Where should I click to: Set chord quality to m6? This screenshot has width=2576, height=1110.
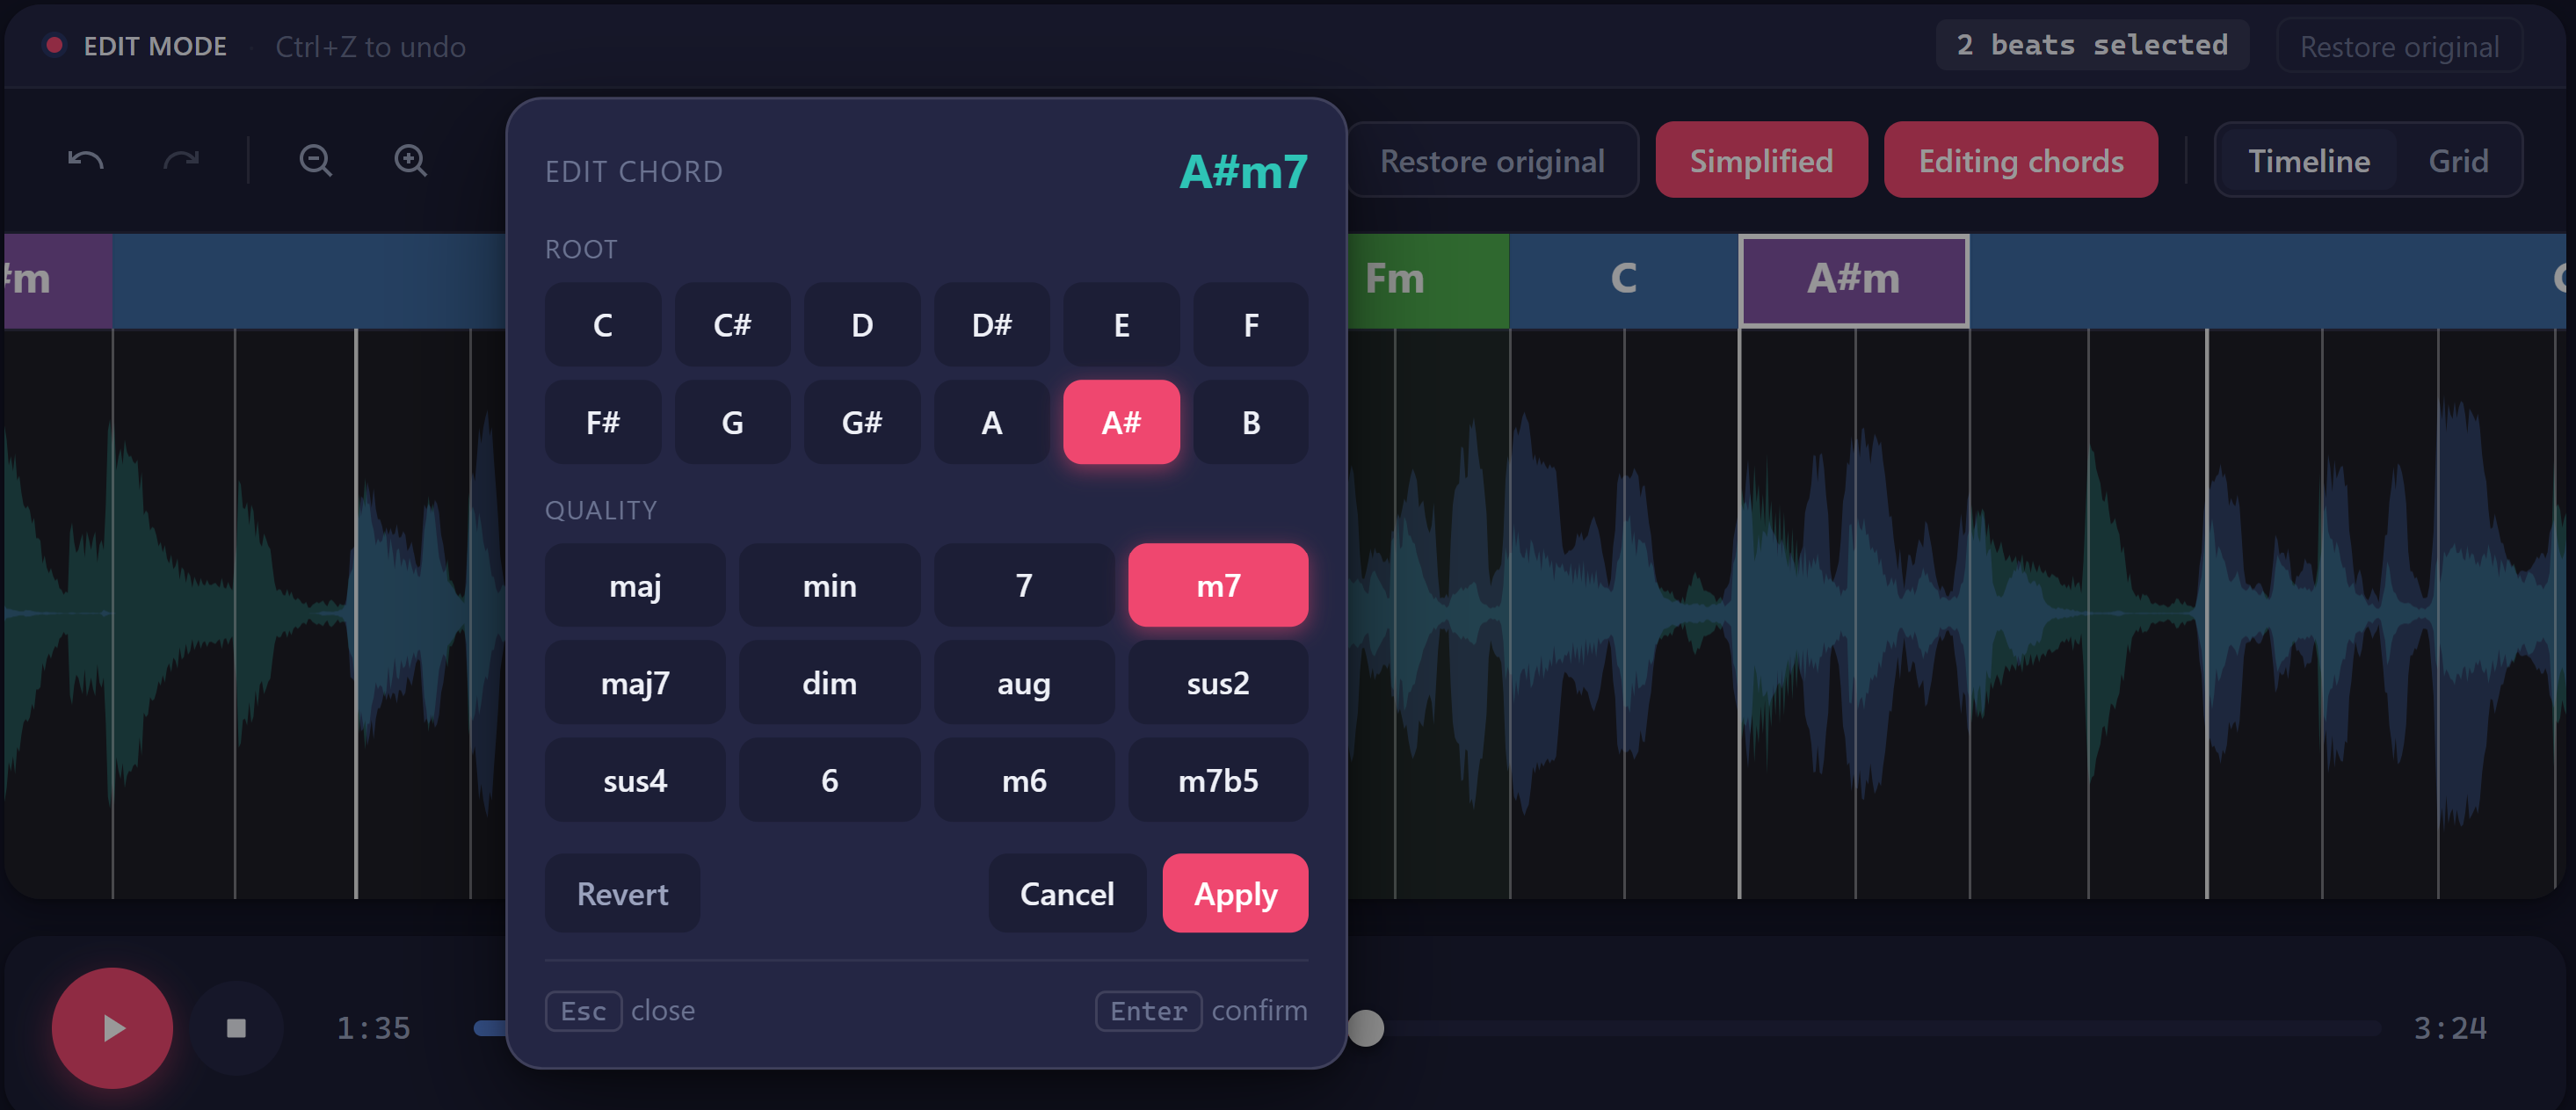(x=1024, y=780)
